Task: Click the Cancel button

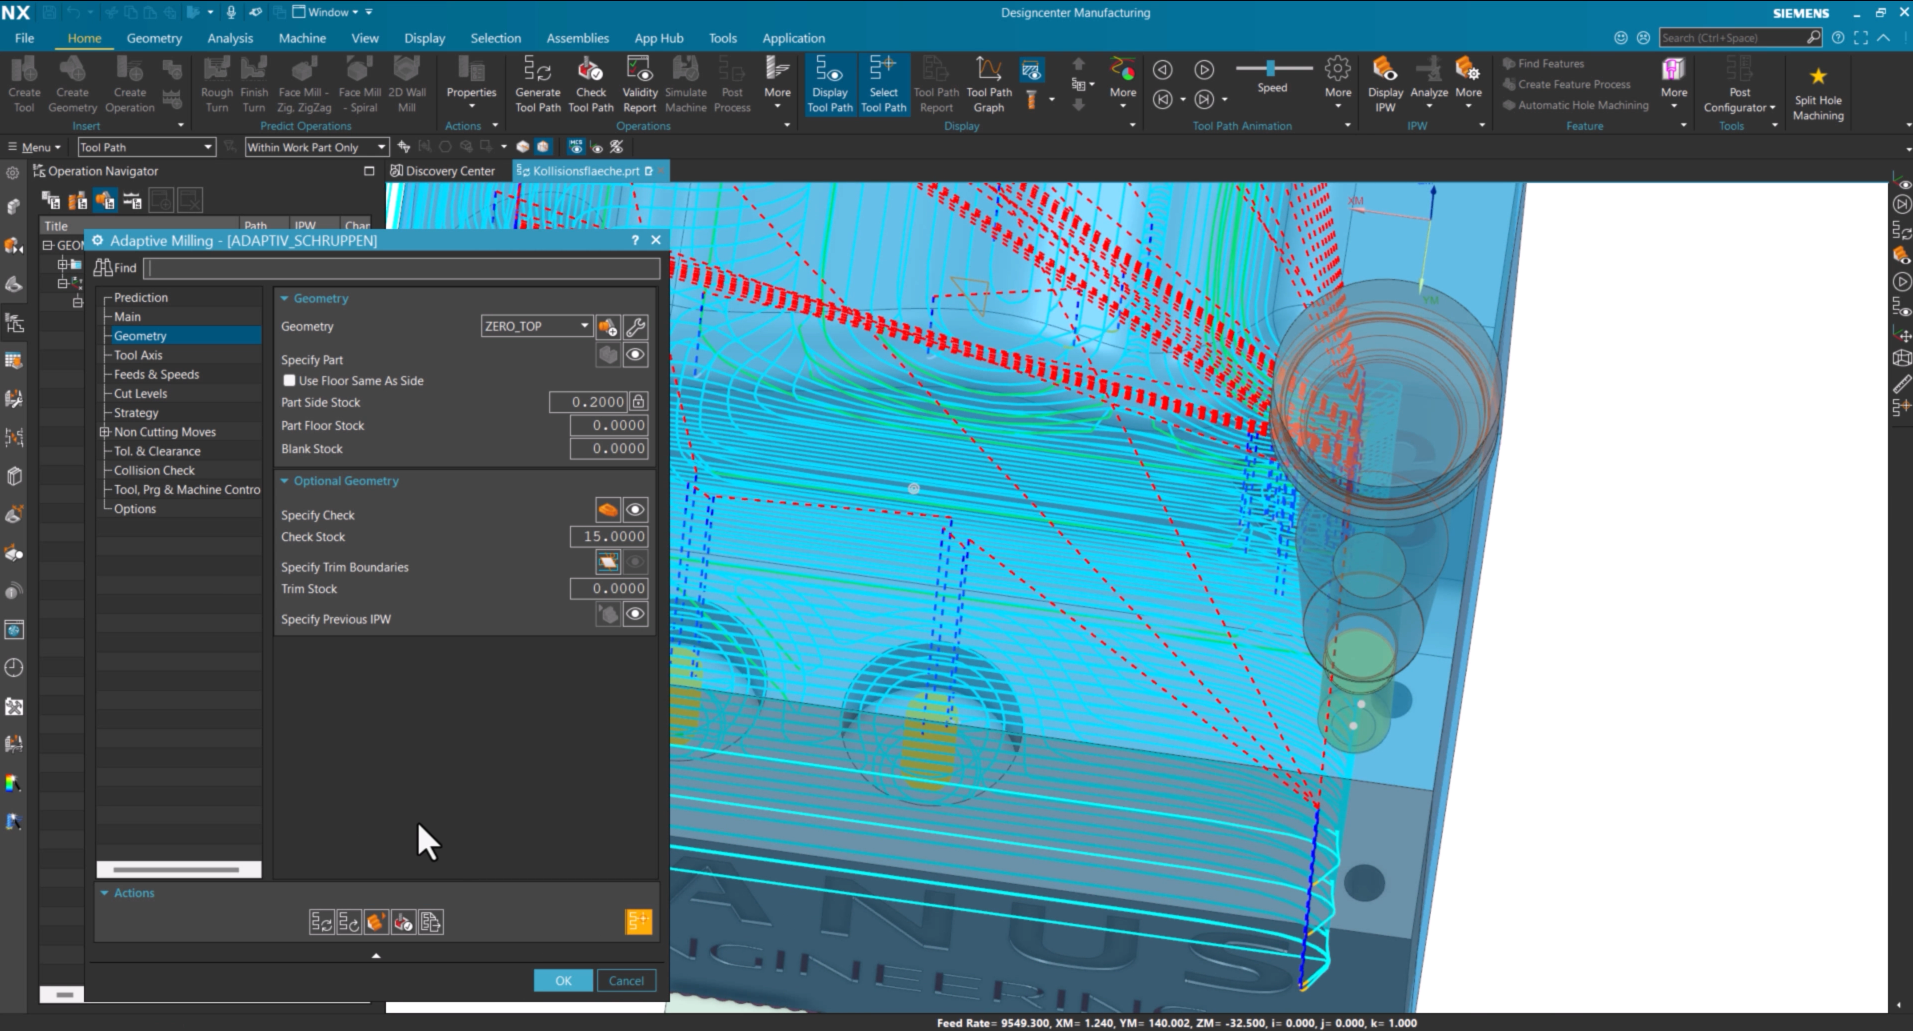Action: tap(627, 981)
